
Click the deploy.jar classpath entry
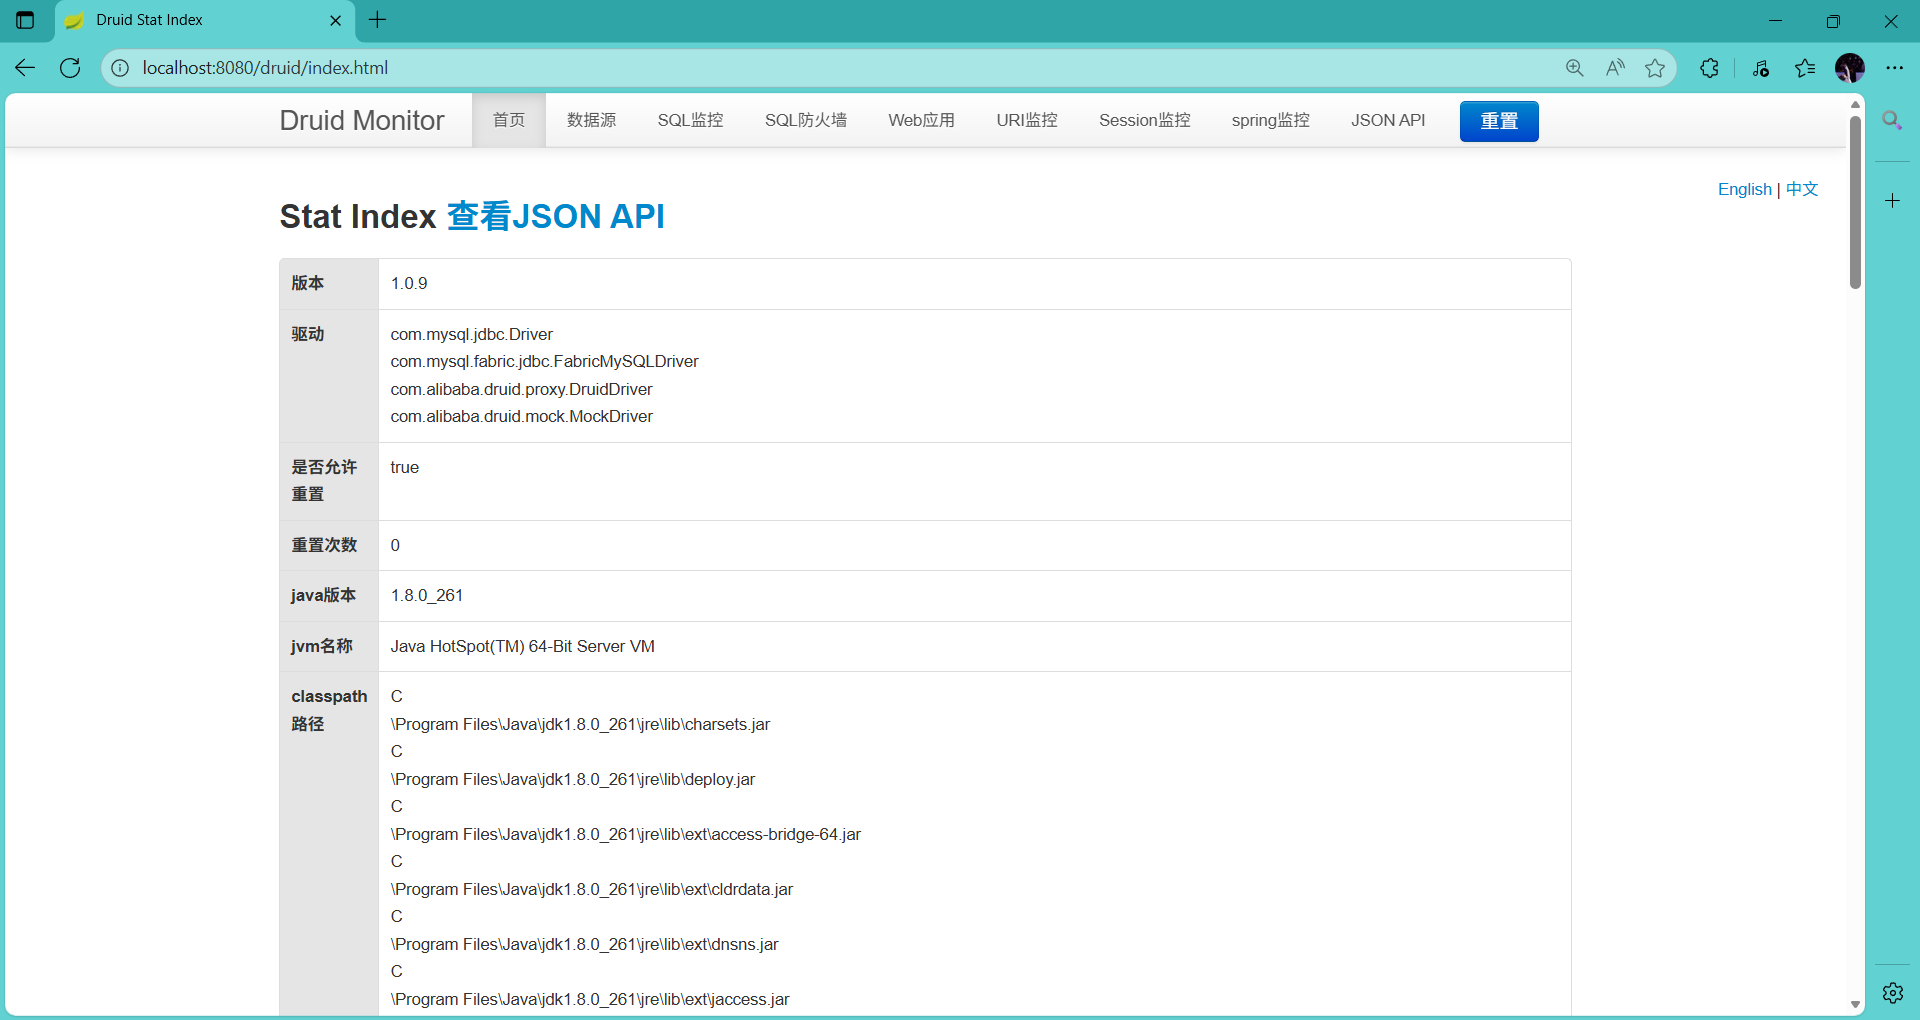573,779
